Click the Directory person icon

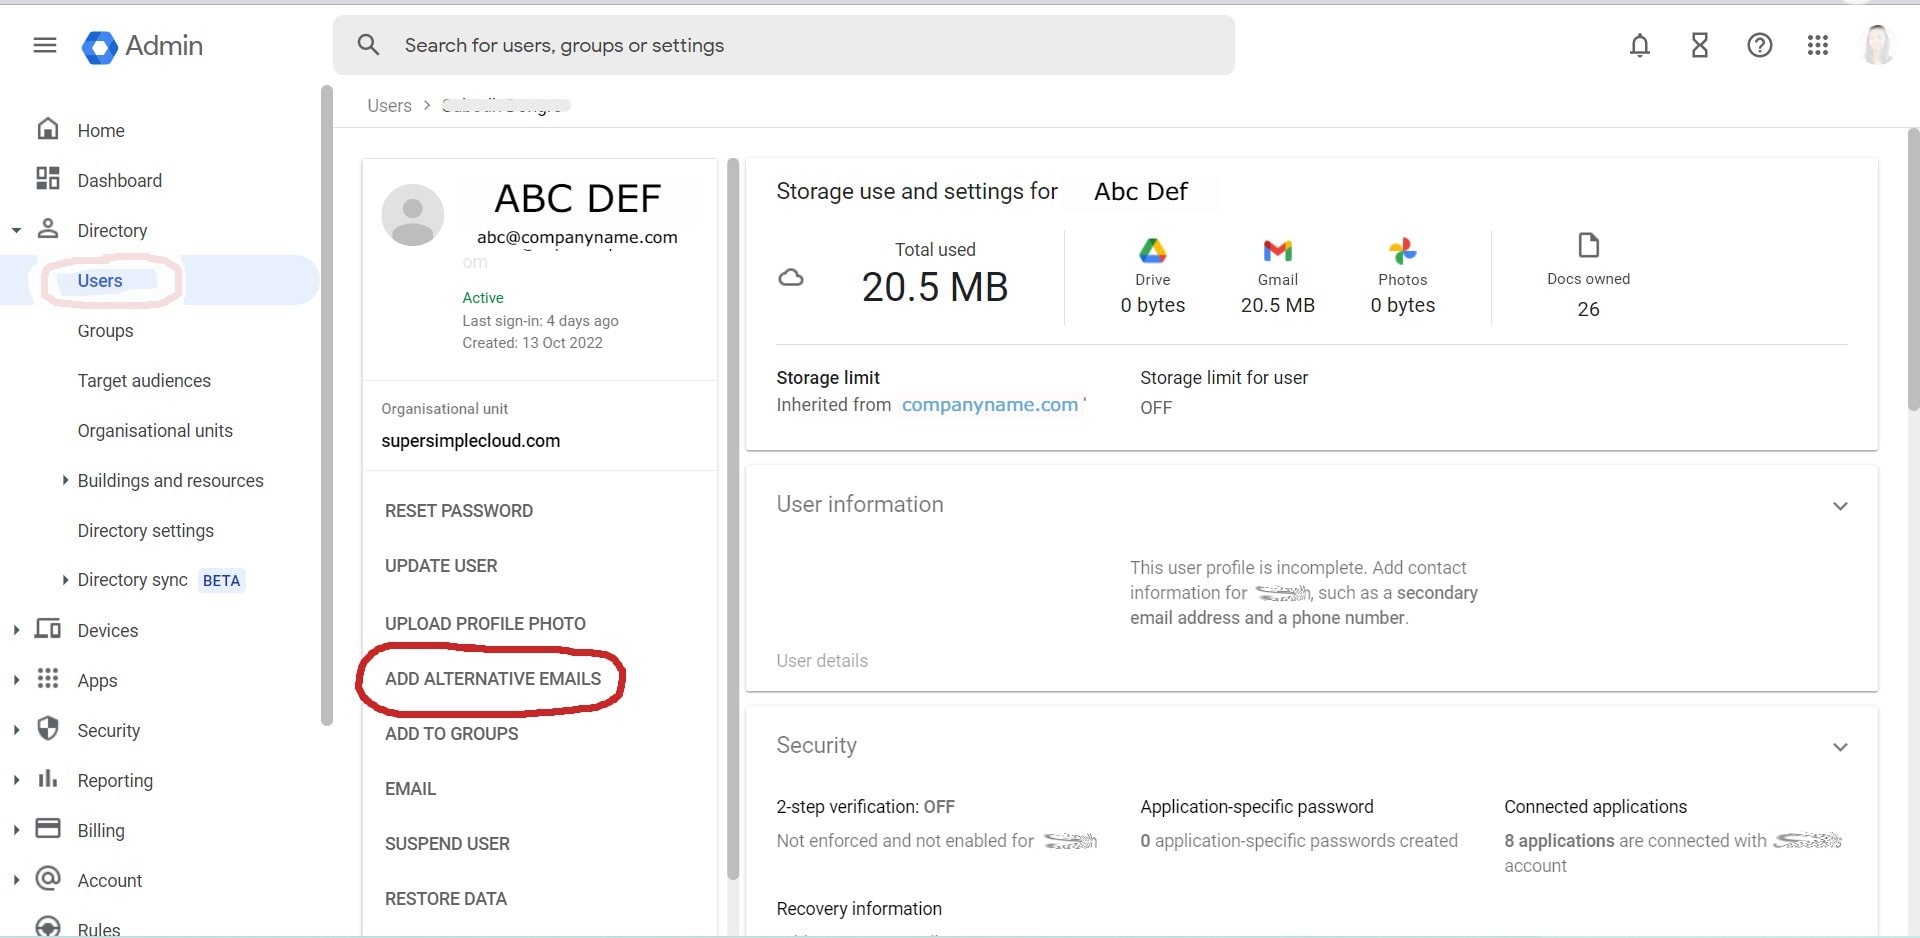(47, 229)
